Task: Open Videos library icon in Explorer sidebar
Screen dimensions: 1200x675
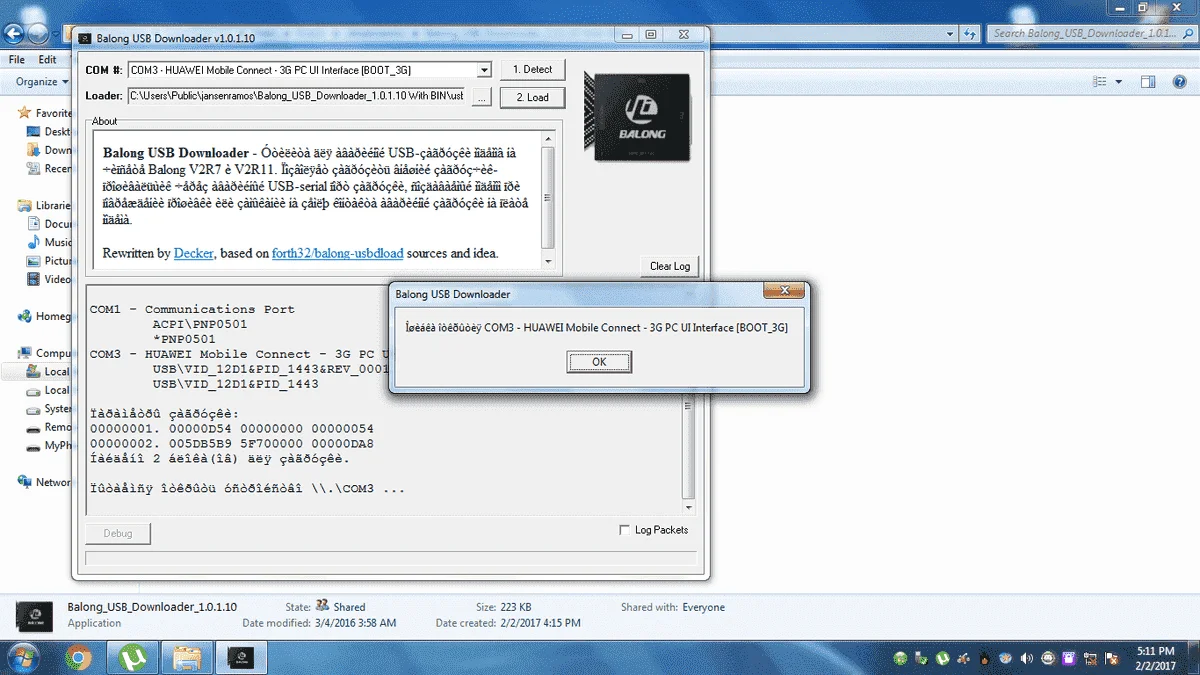Action: coord(34,279)
